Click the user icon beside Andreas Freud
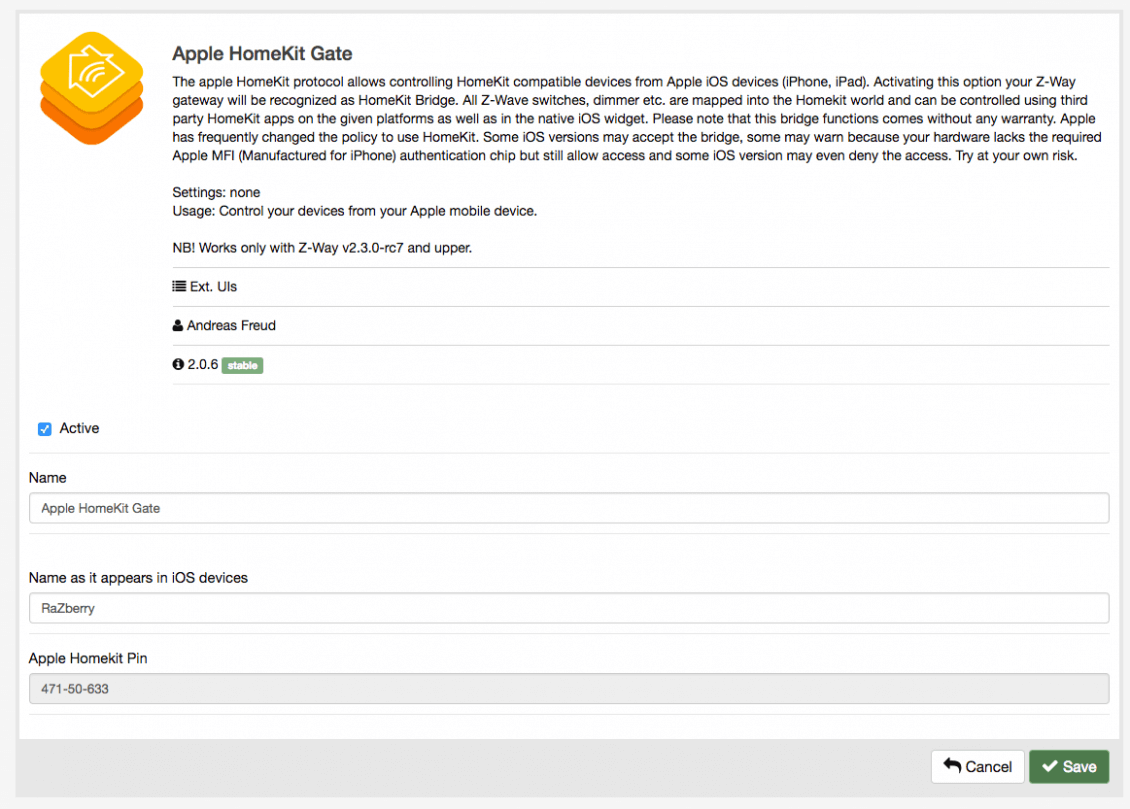Viewport: 1130px width, 809px height. pyautogui.click(x=178, y=326)
